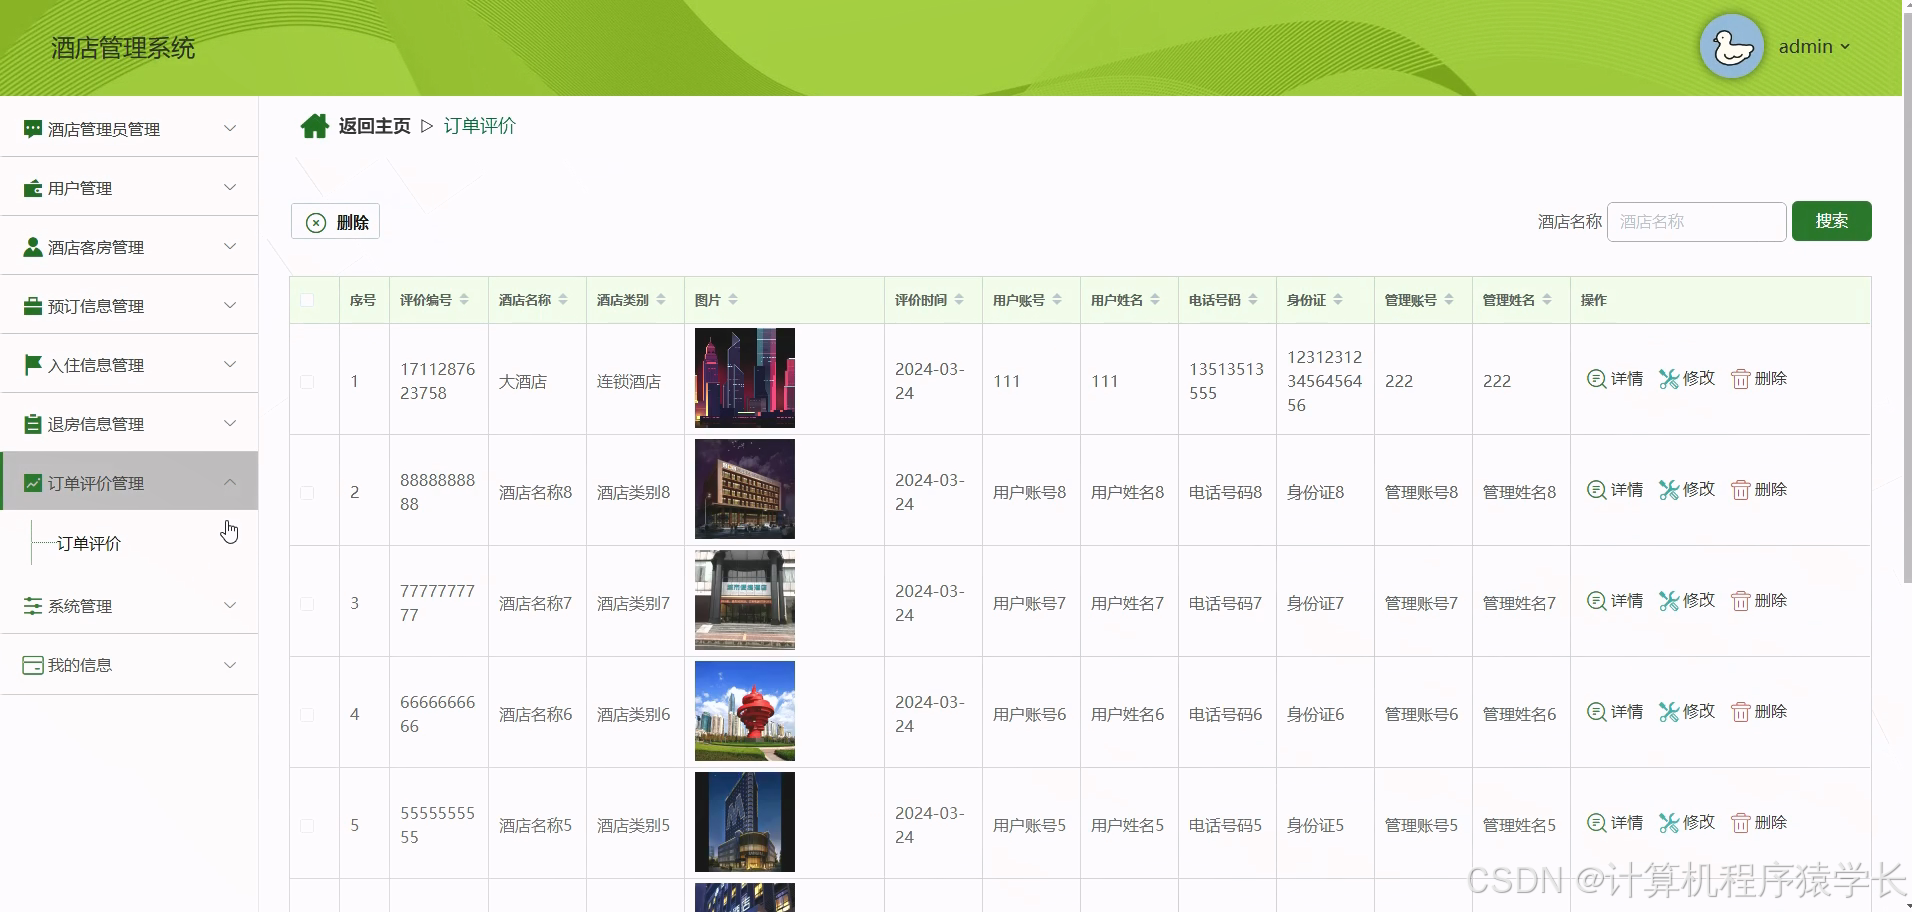
Task: Click the 搜索 button
Action: (x=1831, y=221)
